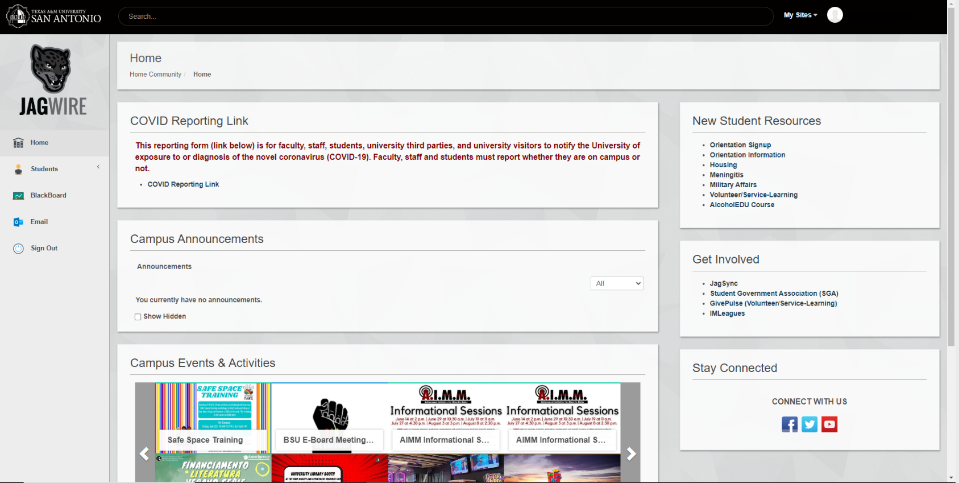This screenshot has width=959, height=483.
Task: Open the user profile avatar
Action: [835, 15]
